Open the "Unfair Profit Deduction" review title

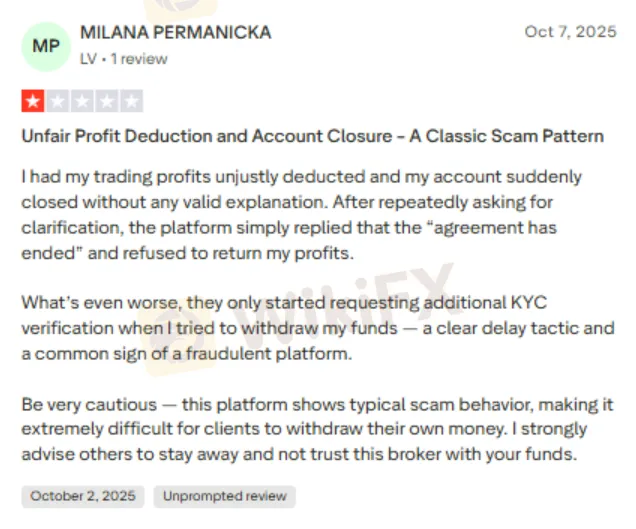(x=312, y=136)
